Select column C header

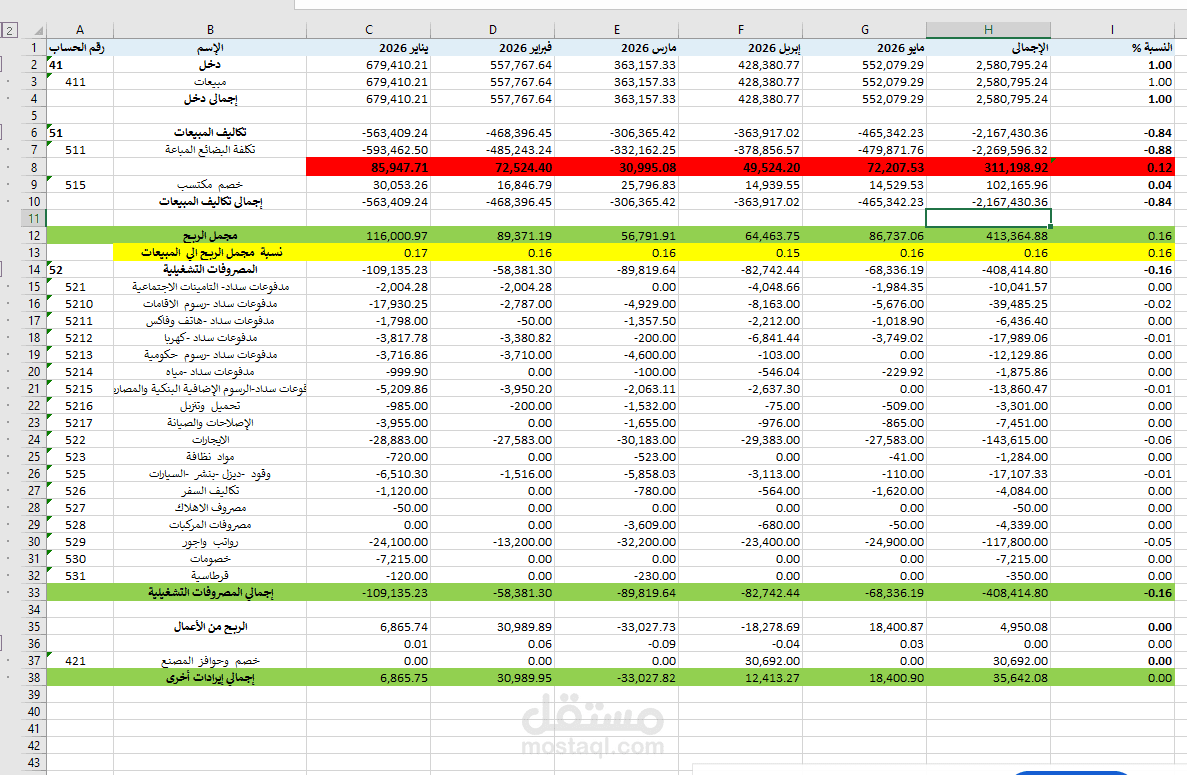369,30
